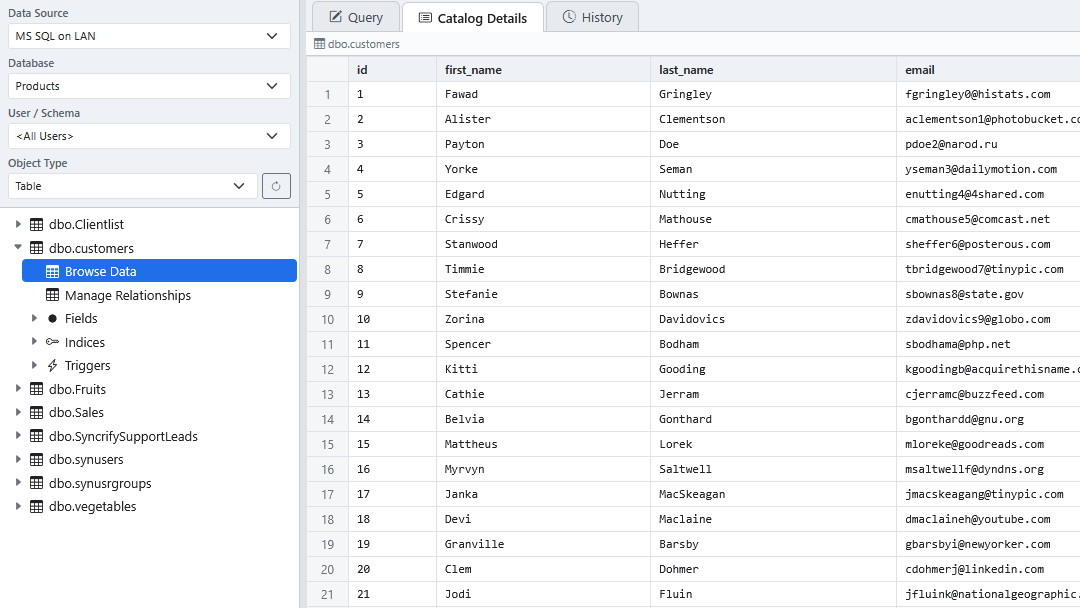Click the email cell pdoe2@narod.ru

988,144
